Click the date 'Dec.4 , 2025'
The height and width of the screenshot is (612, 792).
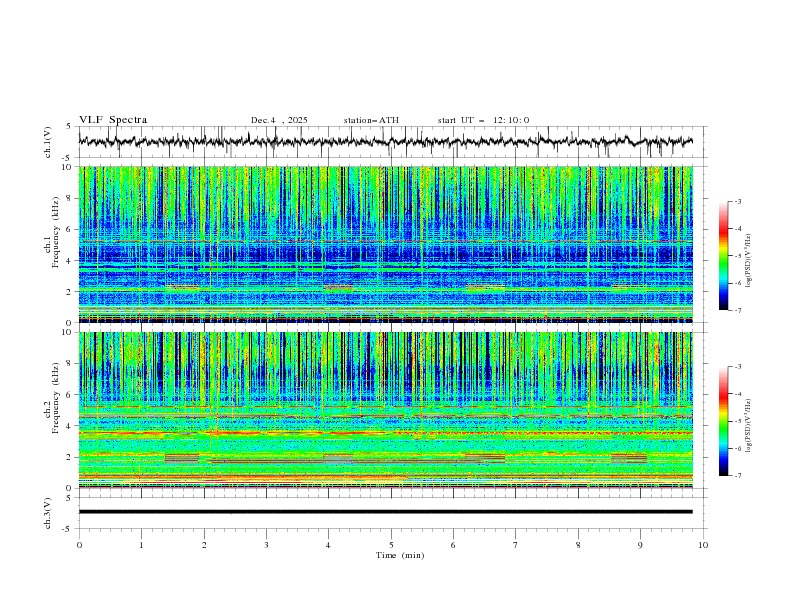pyautogui.click(x=279, y=120)
